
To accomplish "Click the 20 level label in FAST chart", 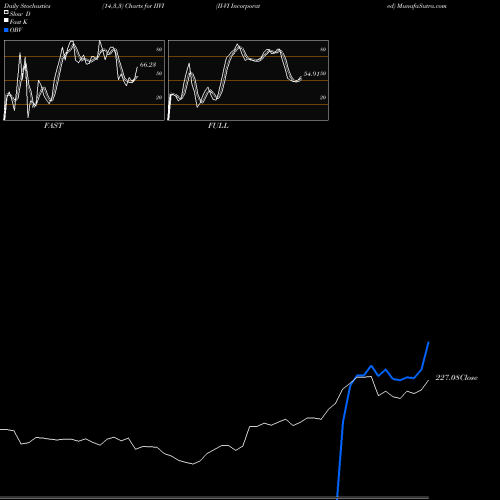I will pyautogui.click(x=159, y=97).
